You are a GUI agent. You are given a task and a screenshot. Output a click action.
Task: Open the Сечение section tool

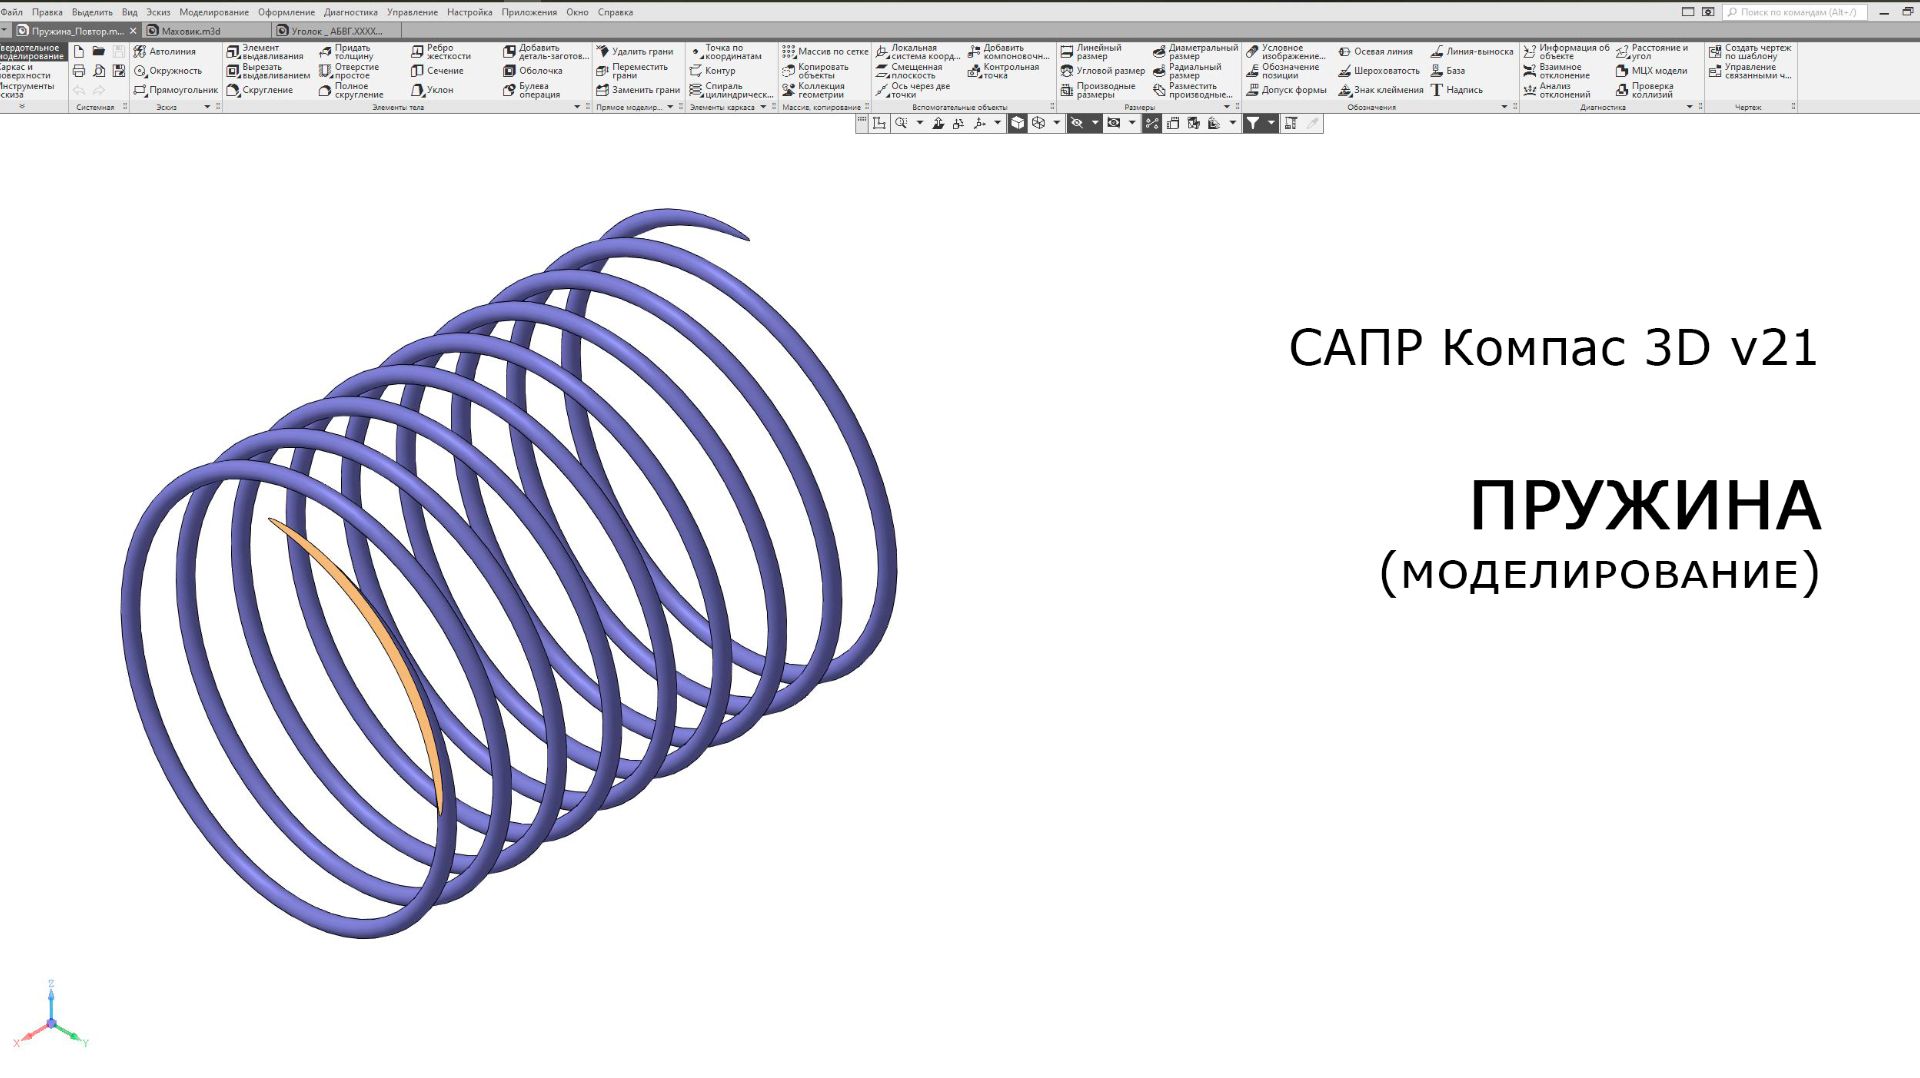coord(437,71)
